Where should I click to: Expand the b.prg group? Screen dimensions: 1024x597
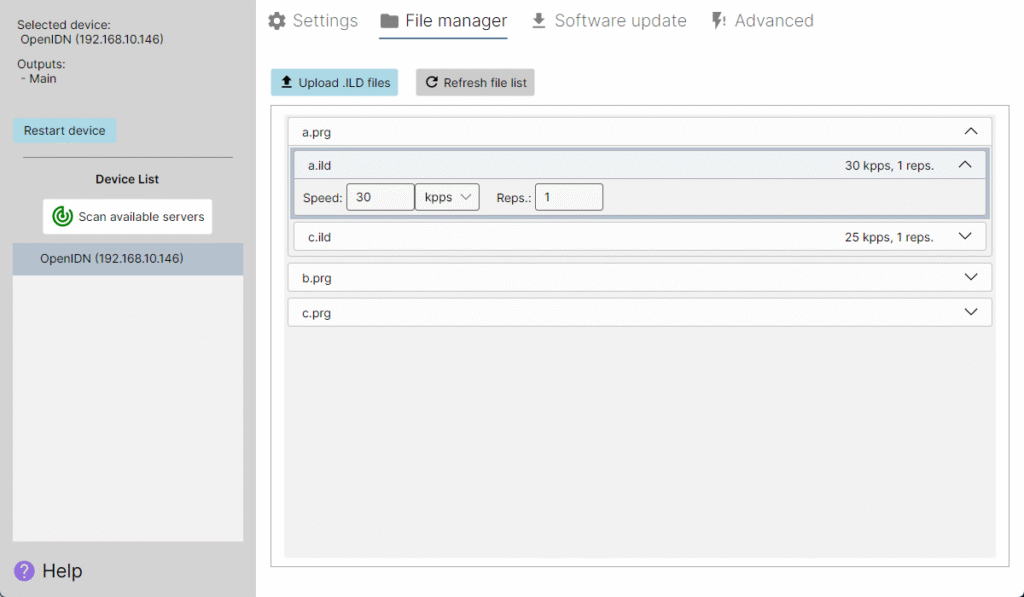point(968,277)
